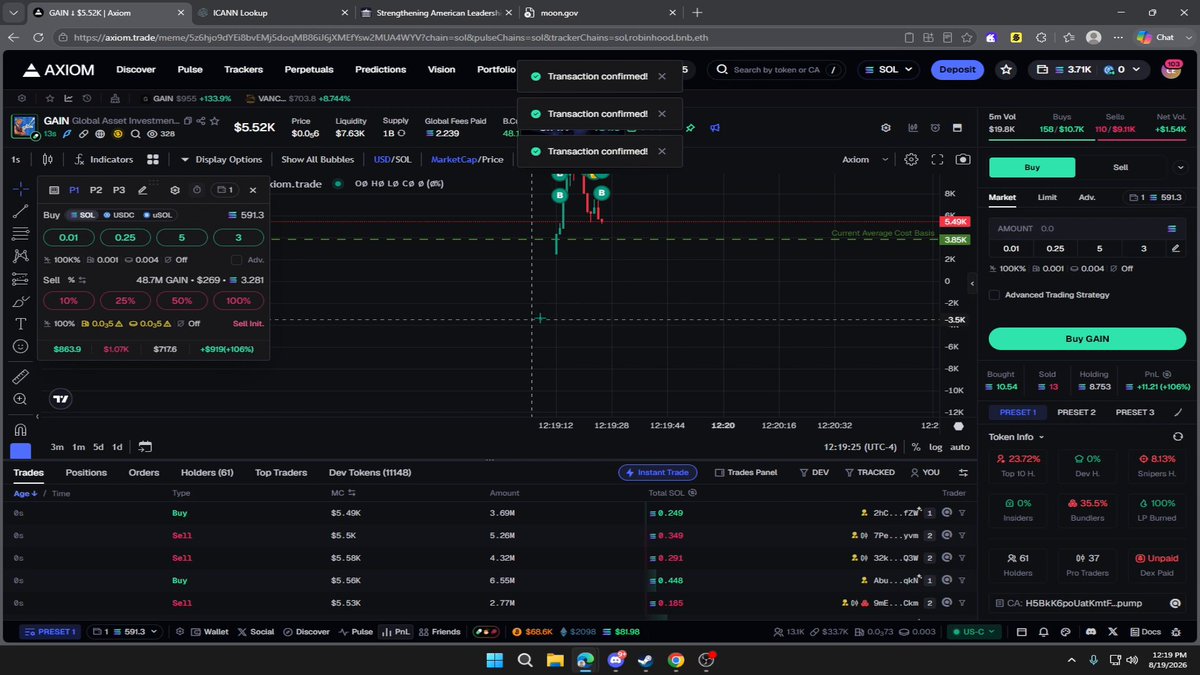Enable the Advanced Trading Strategy checkbox

tap(994, 295)
